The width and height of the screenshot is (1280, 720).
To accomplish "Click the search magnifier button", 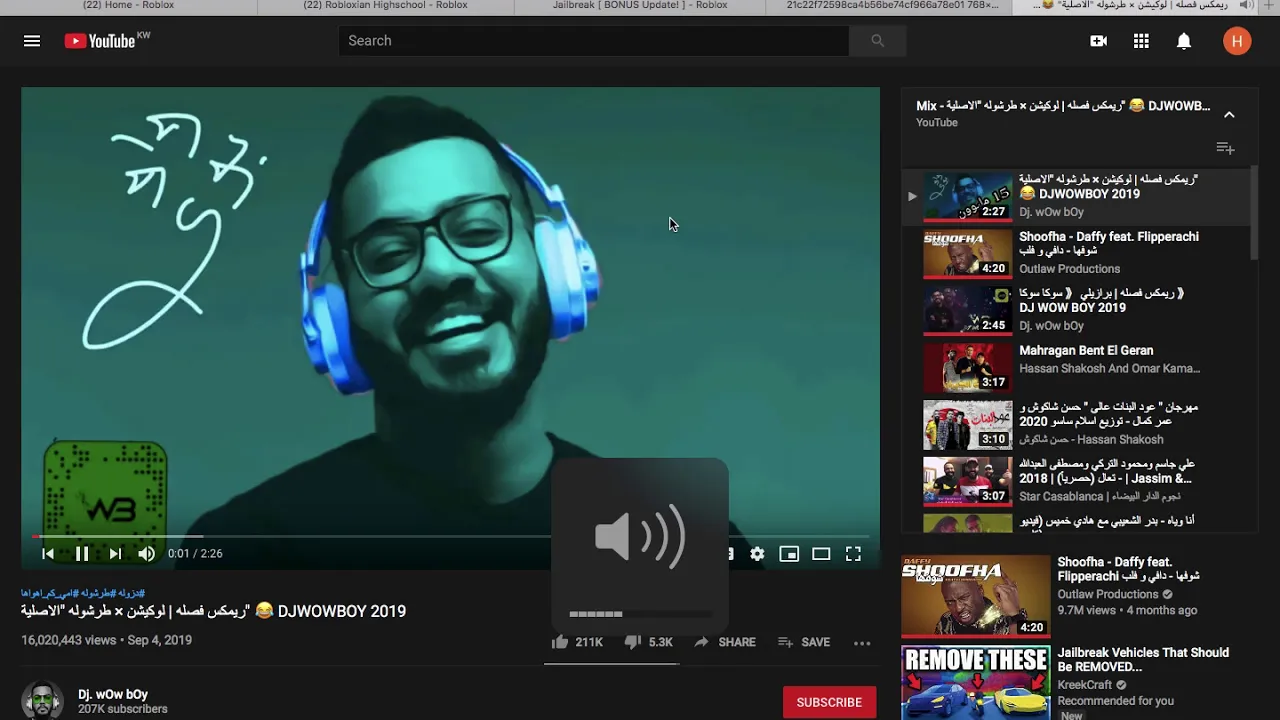I will click(877, 41).
